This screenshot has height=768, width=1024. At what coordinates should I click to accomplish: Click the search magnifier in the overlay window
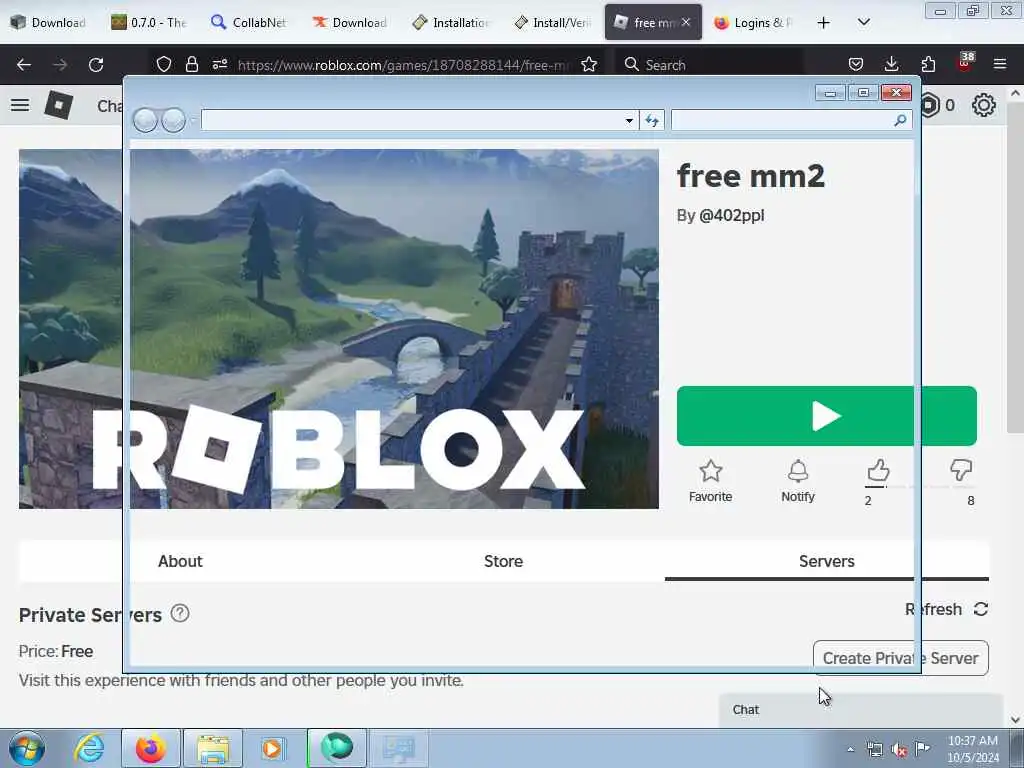(x=900, y=120)
